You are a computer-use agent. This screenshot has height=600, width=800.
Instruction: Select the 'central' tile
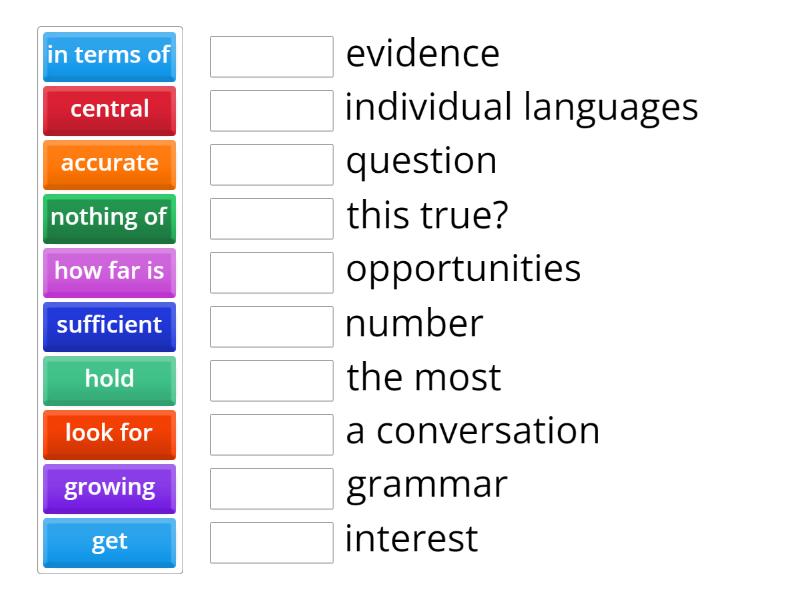click(109, 110)
